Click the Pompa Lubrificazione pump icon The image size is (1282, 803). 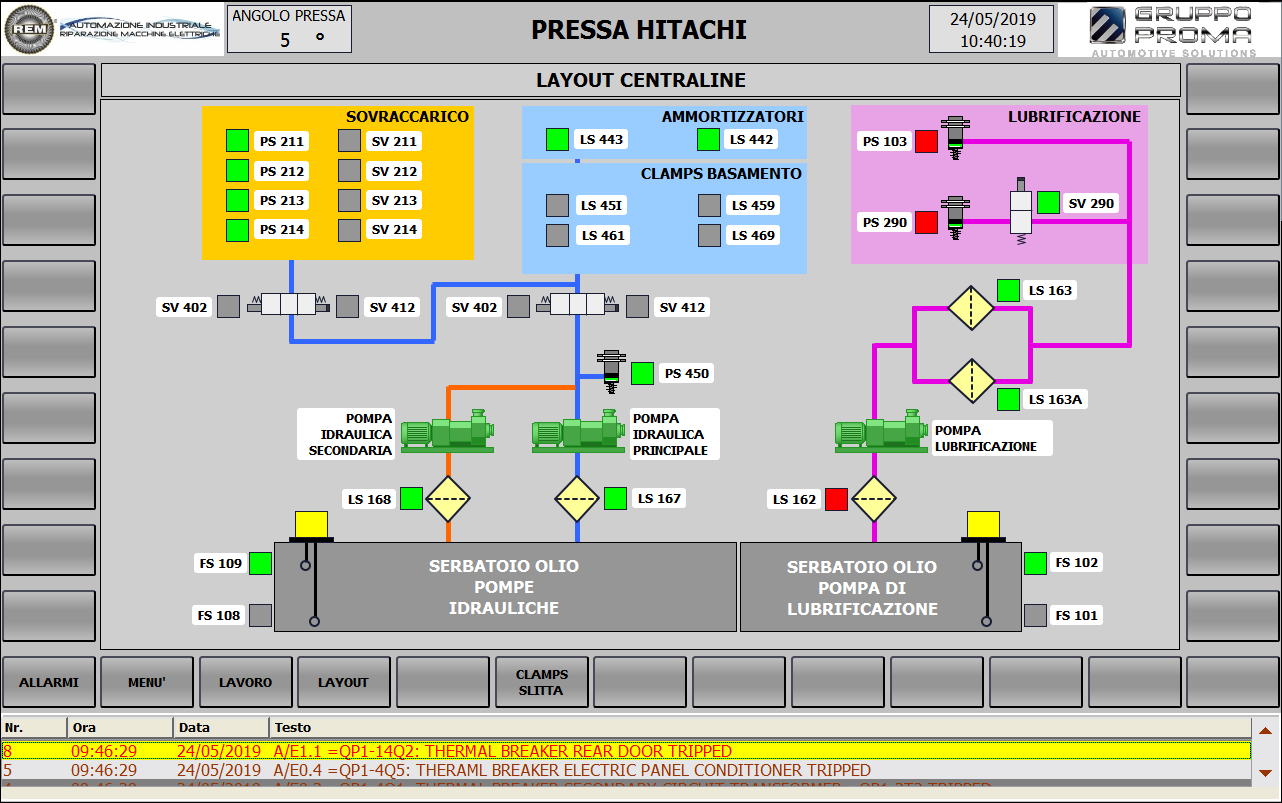point(881,433)
